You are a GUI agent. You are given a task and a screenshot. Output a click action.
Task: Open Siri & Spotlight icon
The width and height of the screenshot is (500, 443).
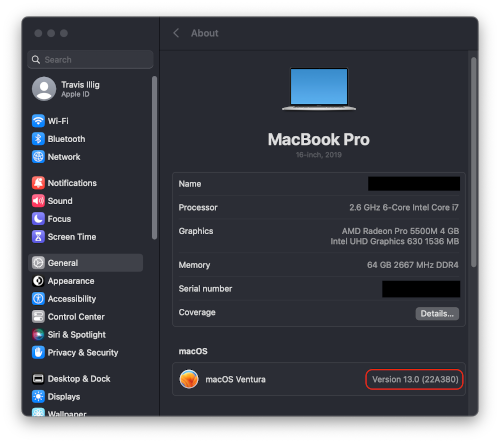(38, 334)
